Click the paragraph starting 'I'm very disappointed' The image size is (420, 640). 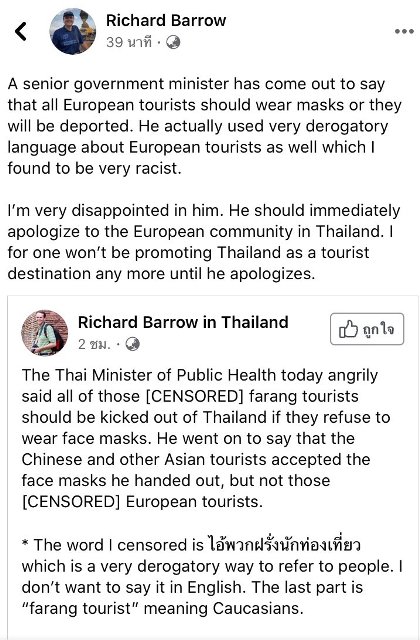point(204,242)
